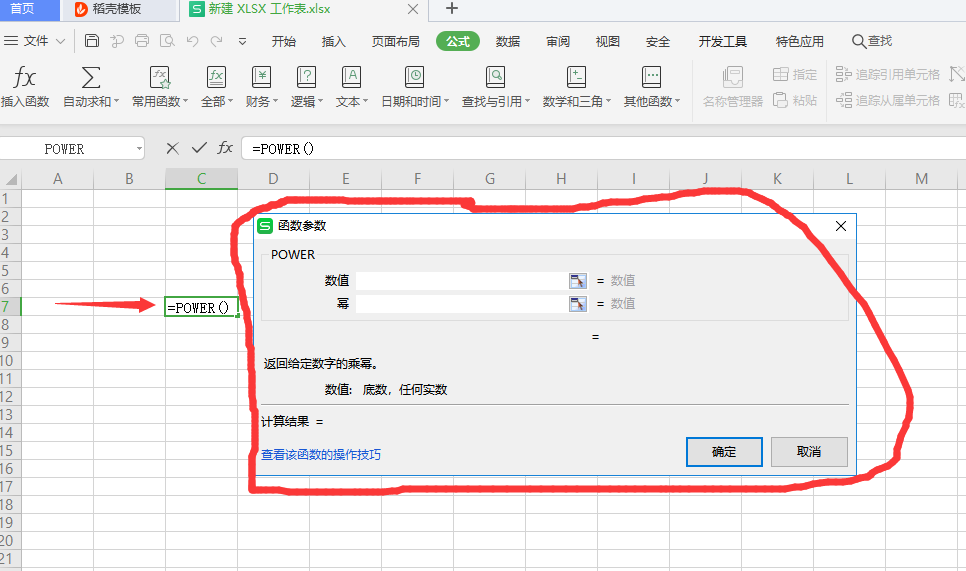The image size is (966, 571).
Task: Click the AutoSum (自动求和) sigma icon
Action: click(x=91, y=78)
